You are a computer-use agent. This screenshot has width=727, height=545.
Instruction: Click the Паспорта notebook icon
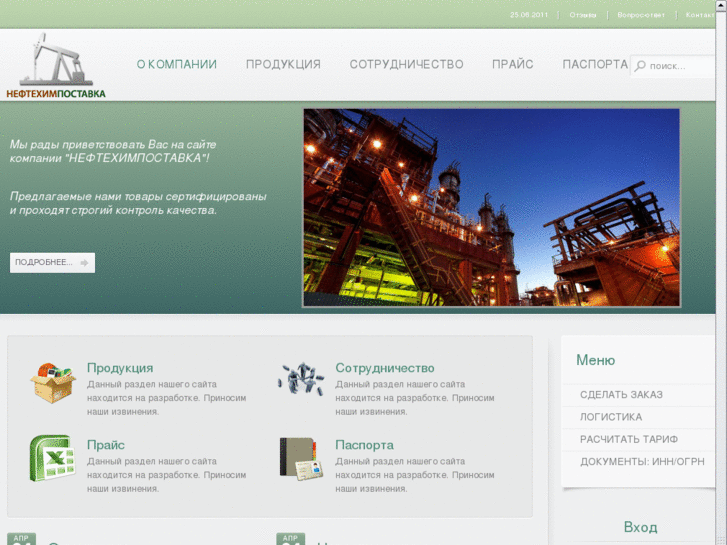(x=301, y=459)
